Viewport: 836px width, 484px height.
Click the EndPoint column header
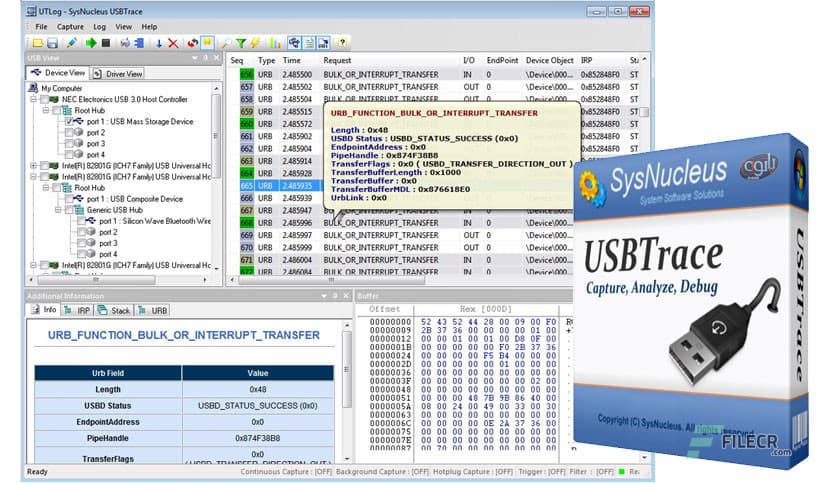502,61
